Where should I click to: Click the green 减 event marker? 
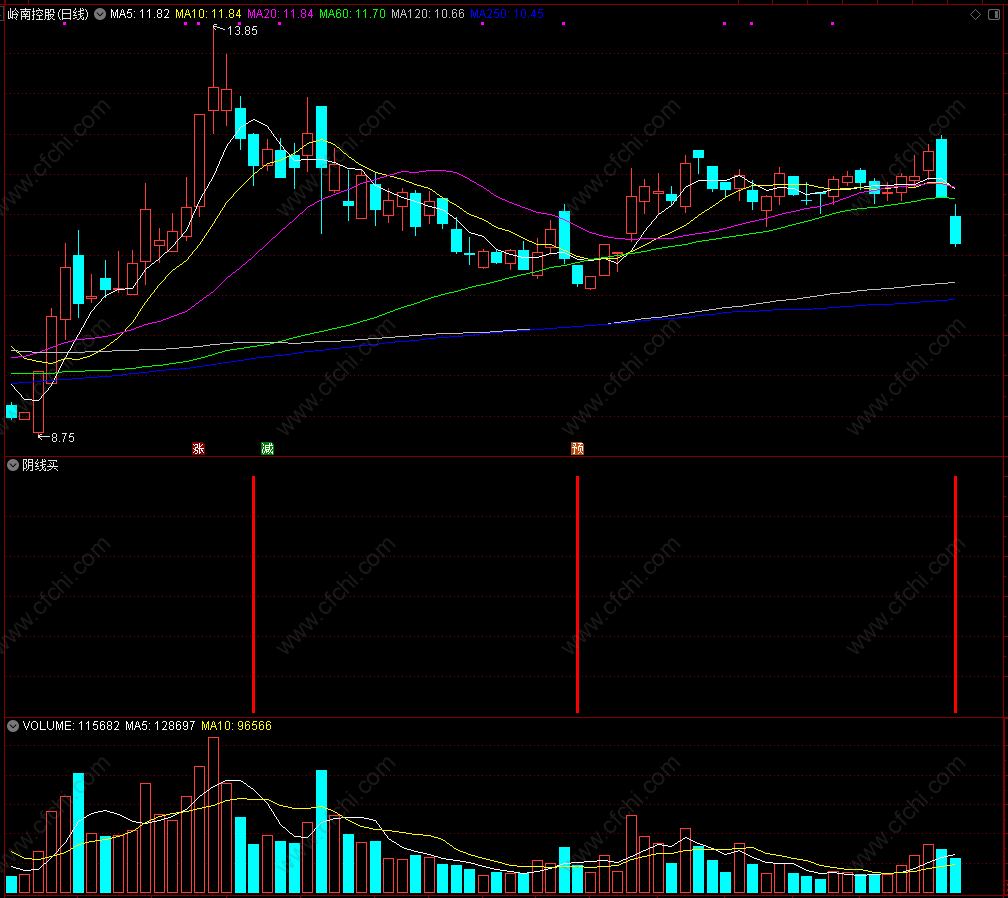[267, 448]
